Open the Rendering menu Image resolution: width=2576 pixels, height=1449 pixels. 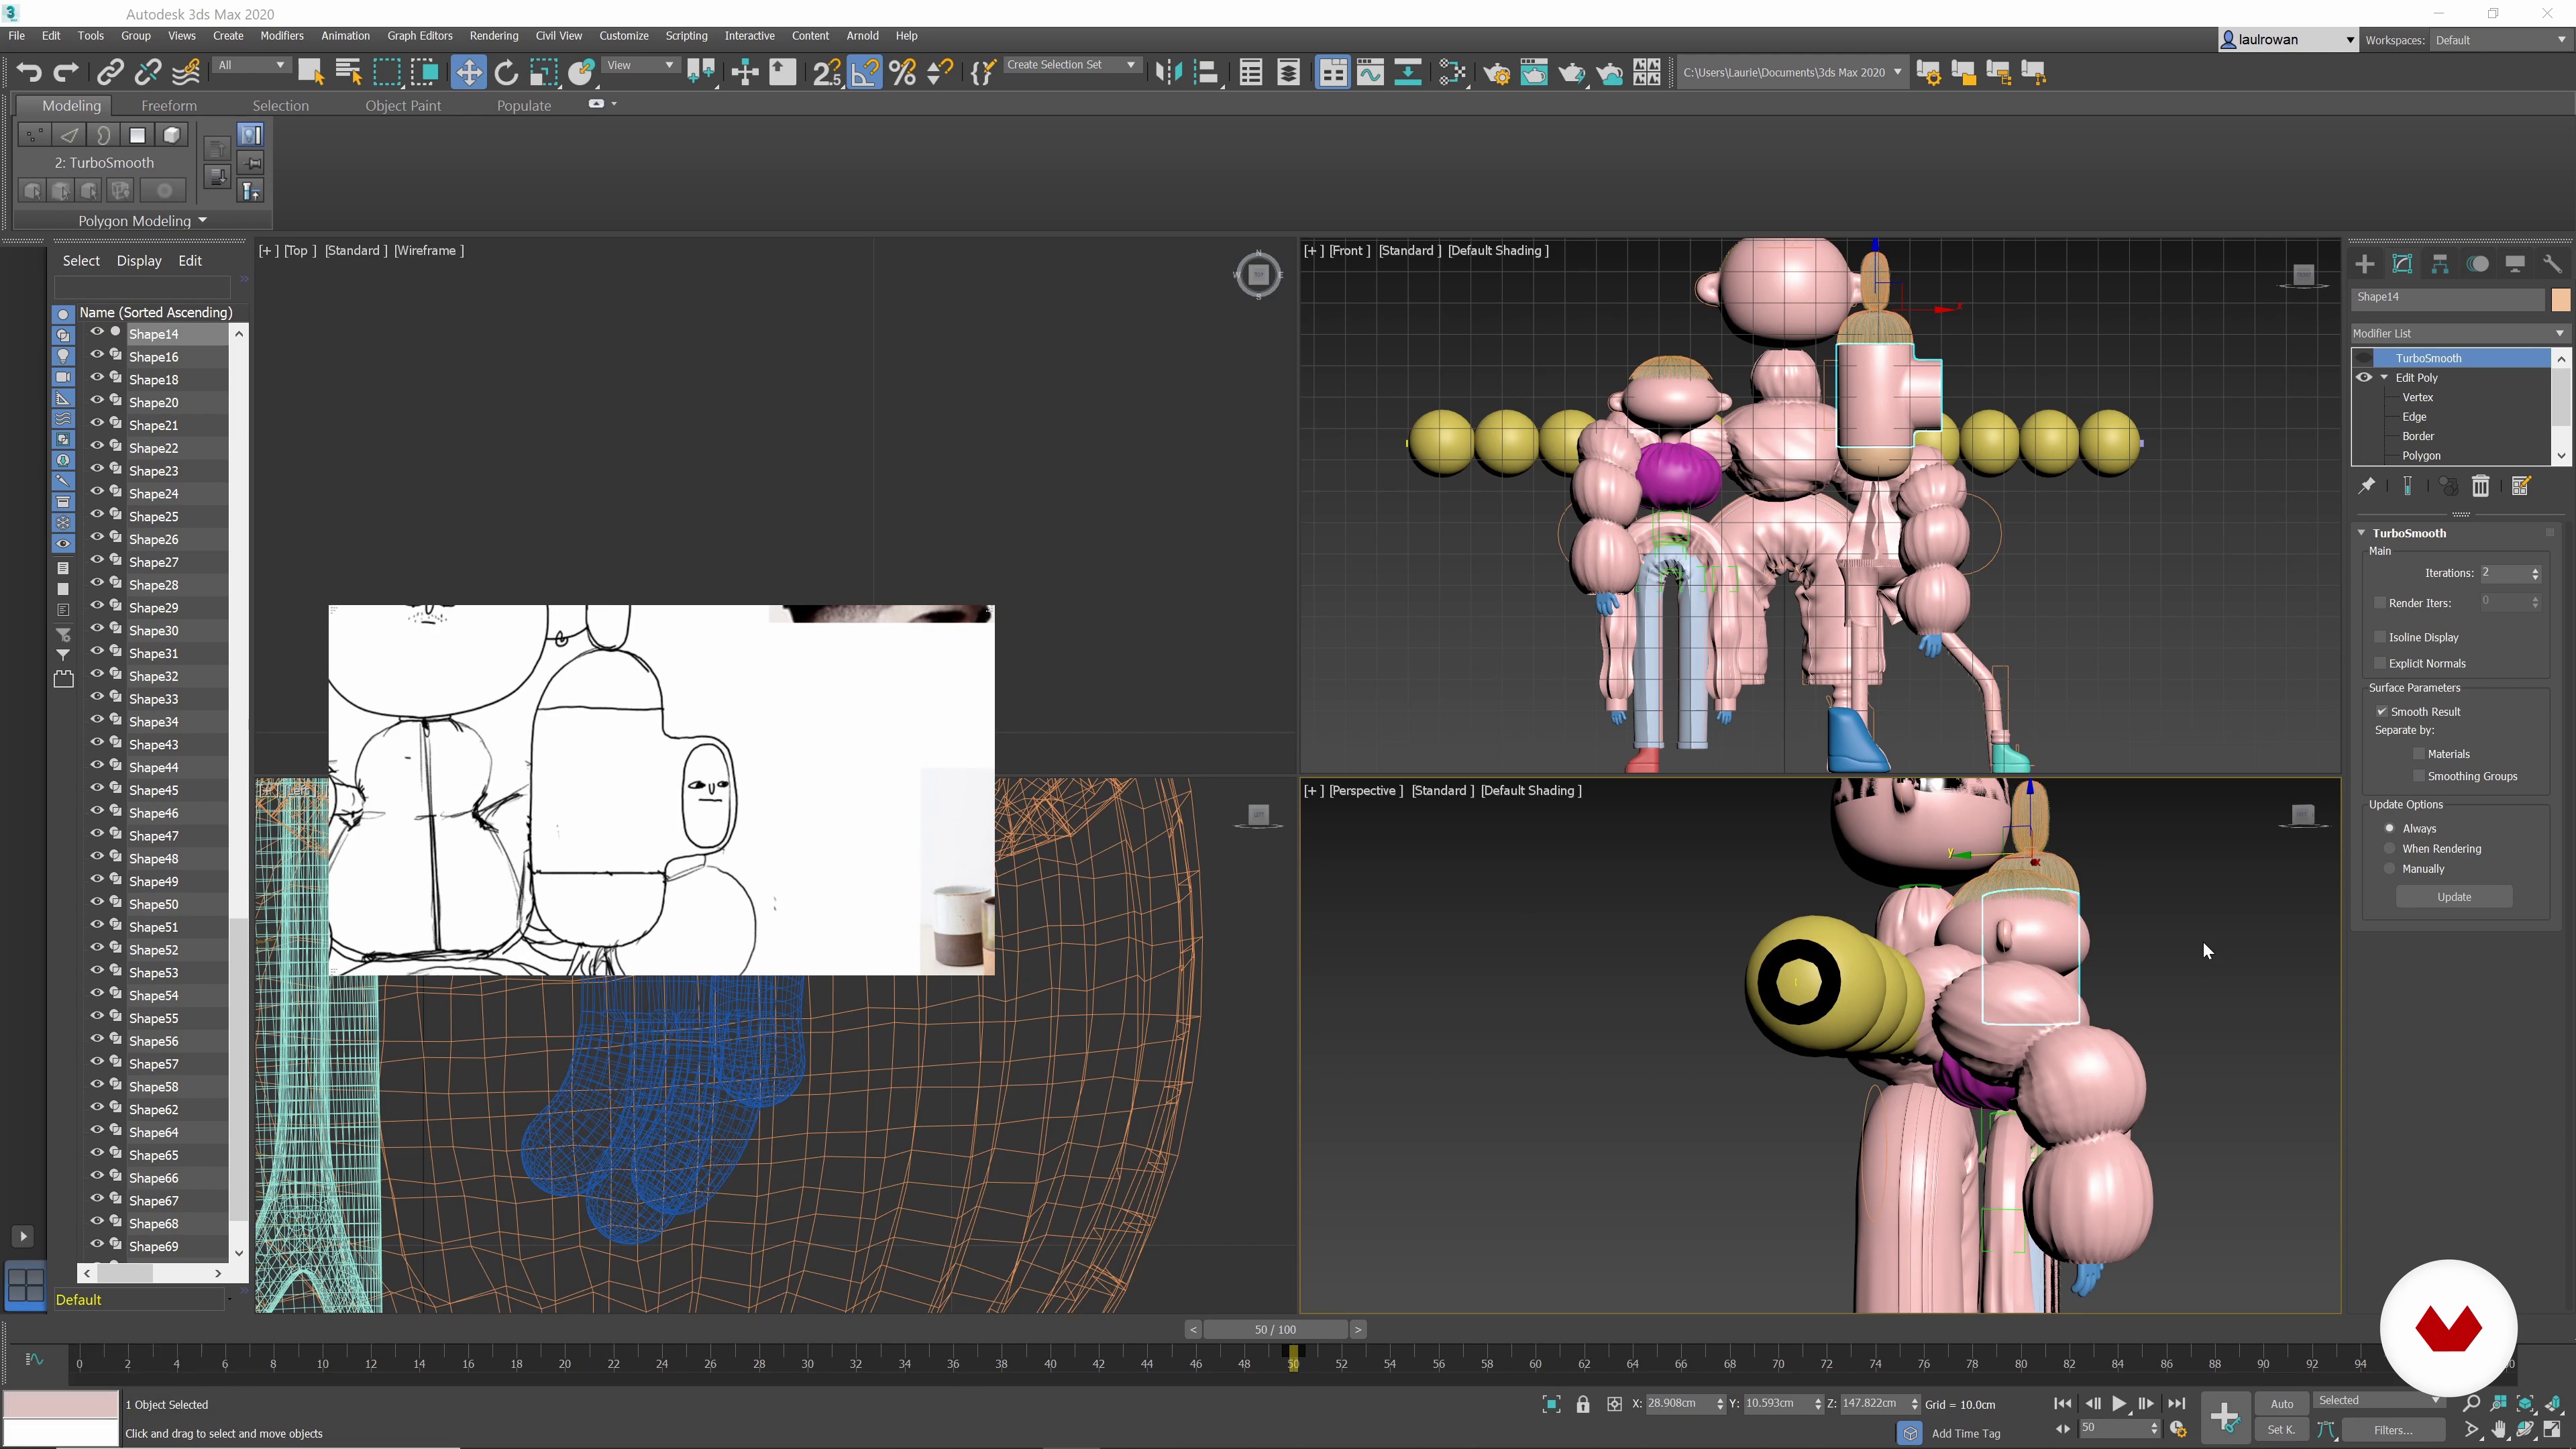[494, 35]
